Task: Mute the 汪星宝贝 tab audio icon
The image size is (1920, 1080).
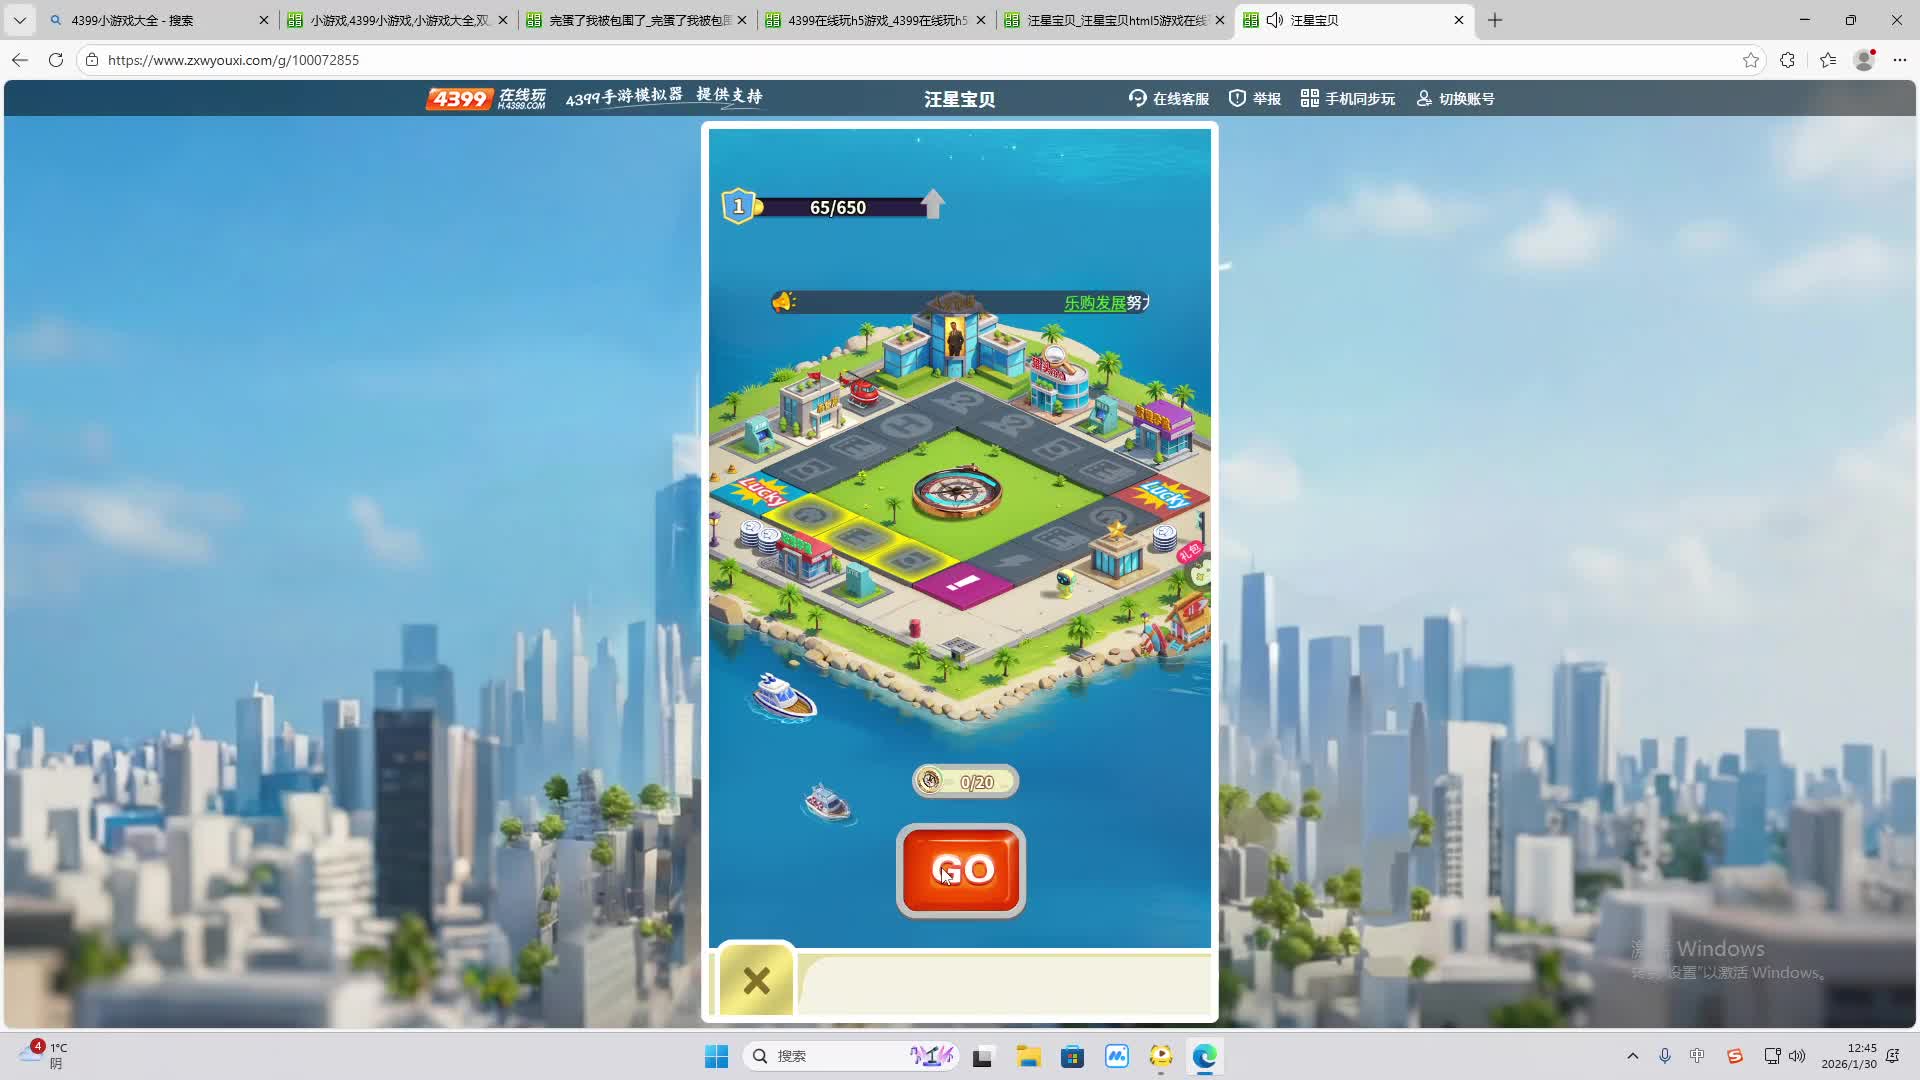Action: point(1275,20)
